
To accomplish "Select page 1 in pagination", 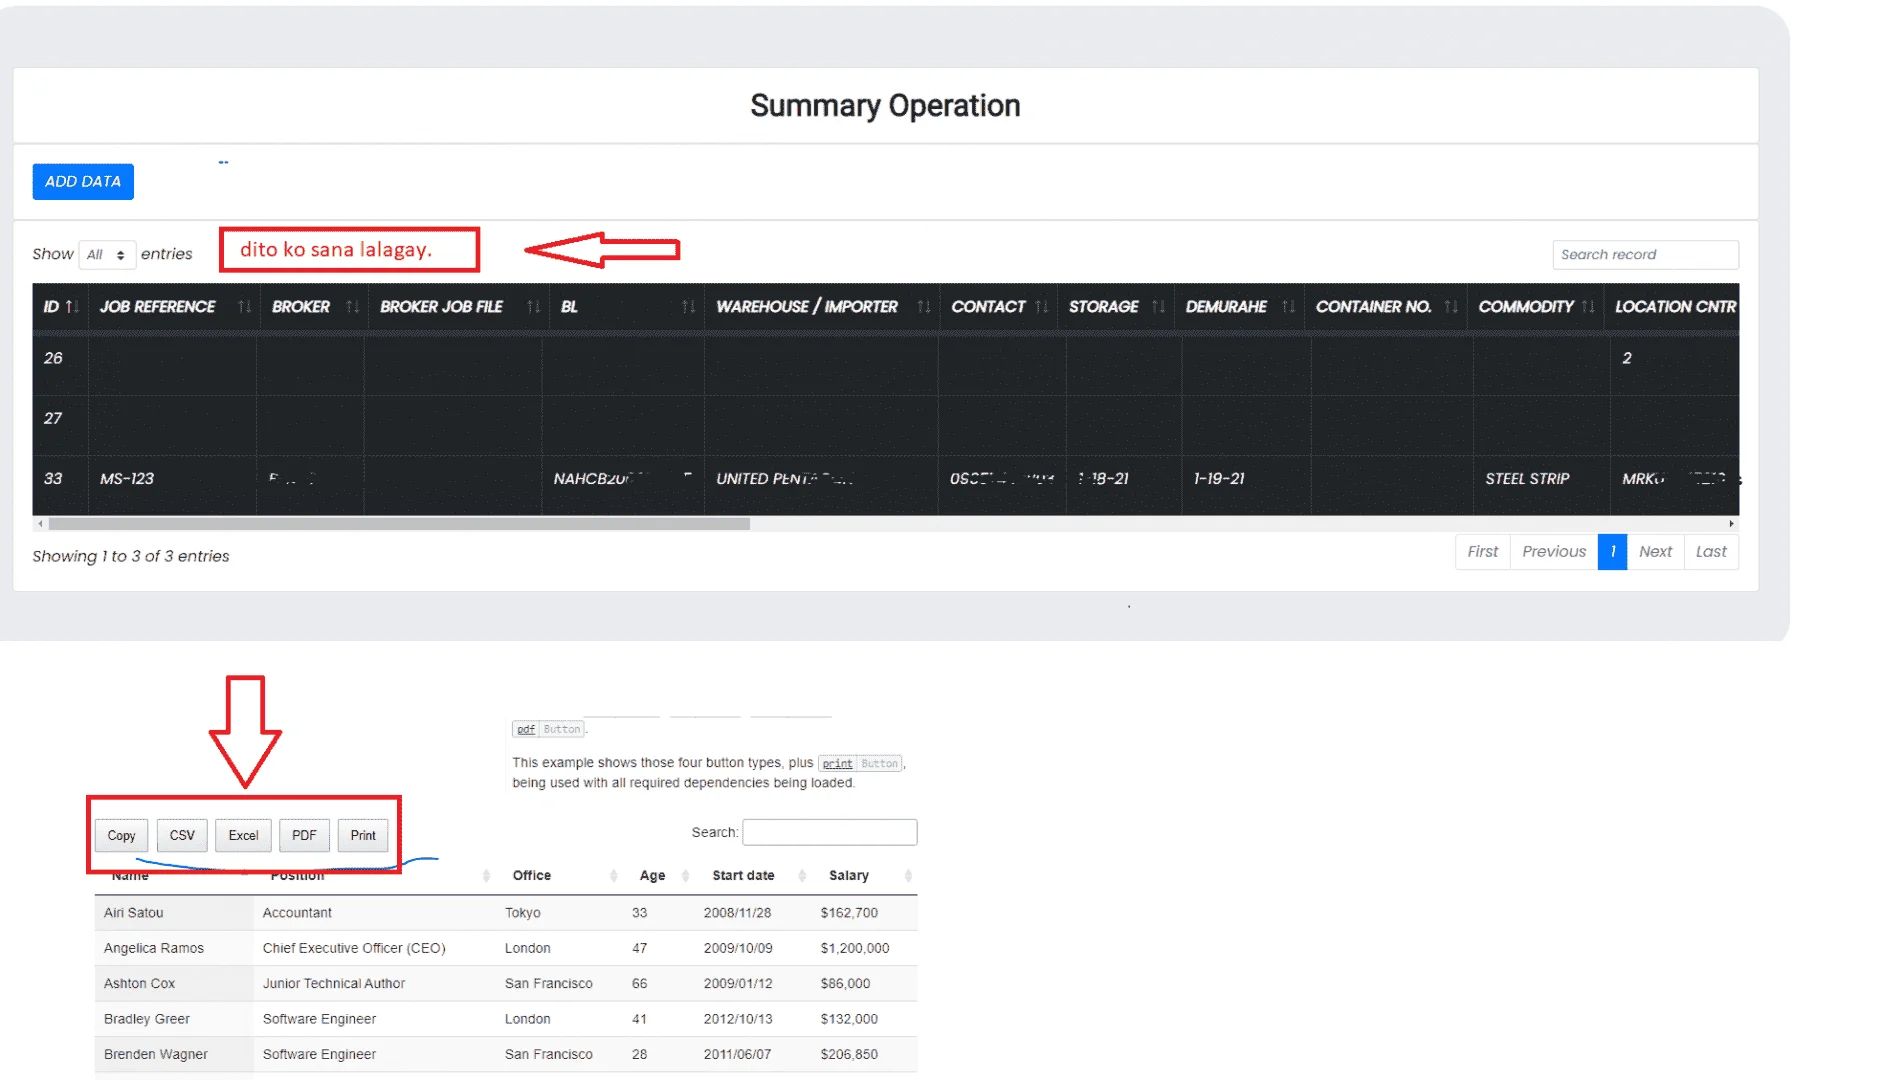I will pyautogui.click(x=1612, y=552).
